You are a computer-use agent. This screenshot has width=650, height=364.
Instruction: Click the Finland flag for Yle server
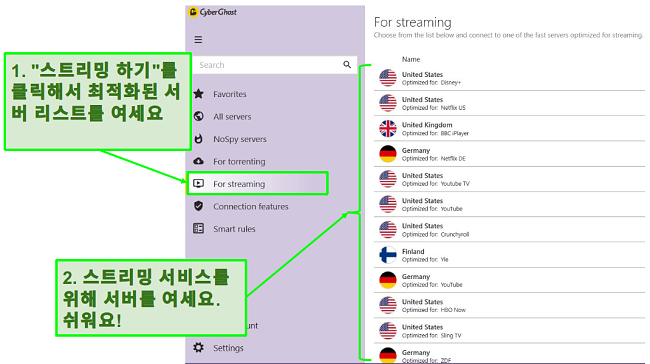click(x=388, y=255)
